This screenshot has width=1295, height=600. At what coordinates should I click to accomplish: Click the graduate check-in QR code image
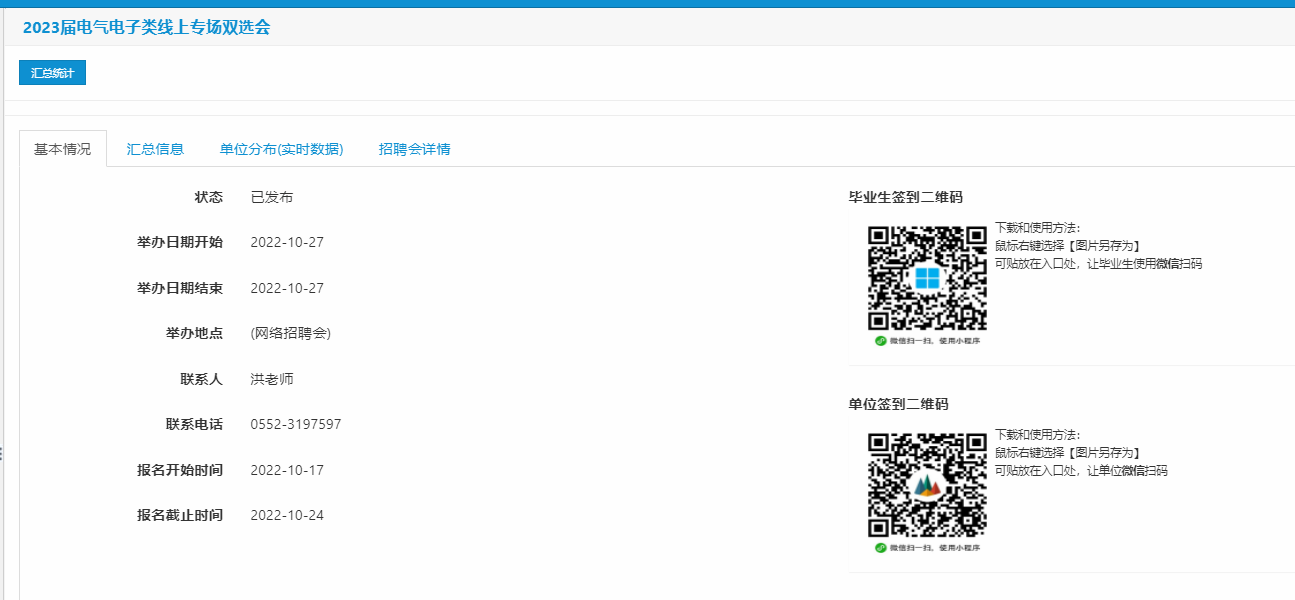tap(927, 278)
